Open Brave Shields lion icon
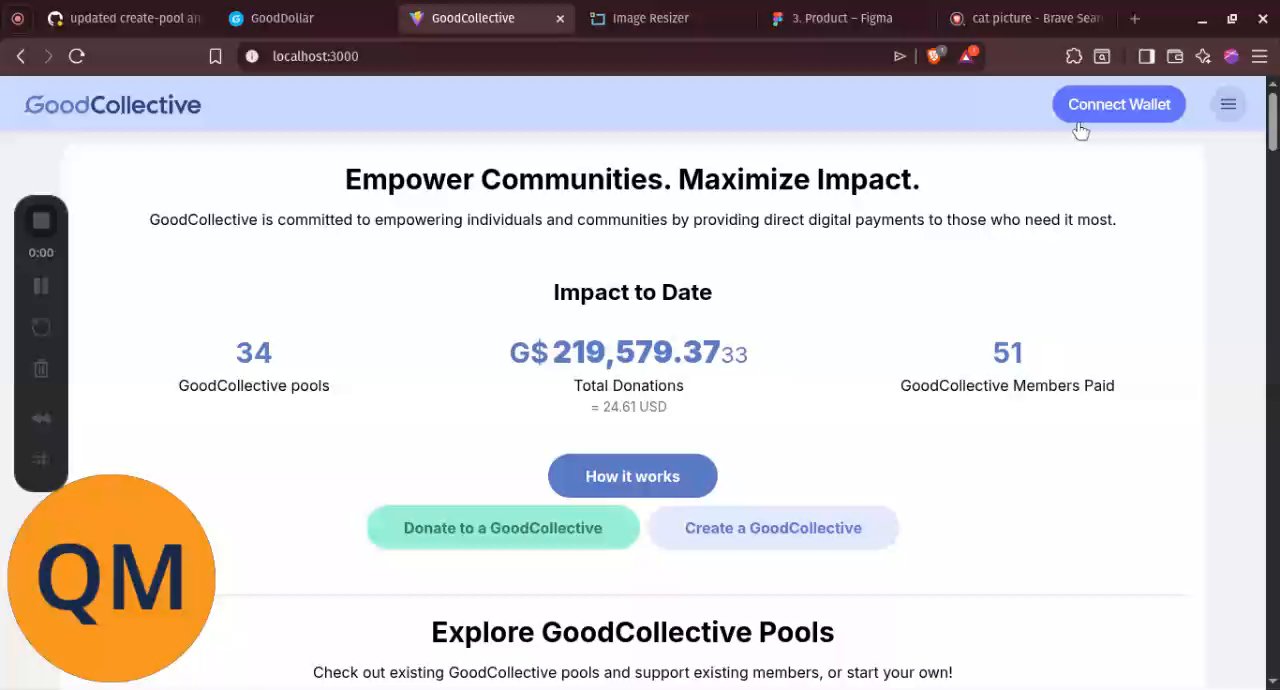Viewport: 1280px width, 690px height. pyautogui.click(x=935, y=56)
